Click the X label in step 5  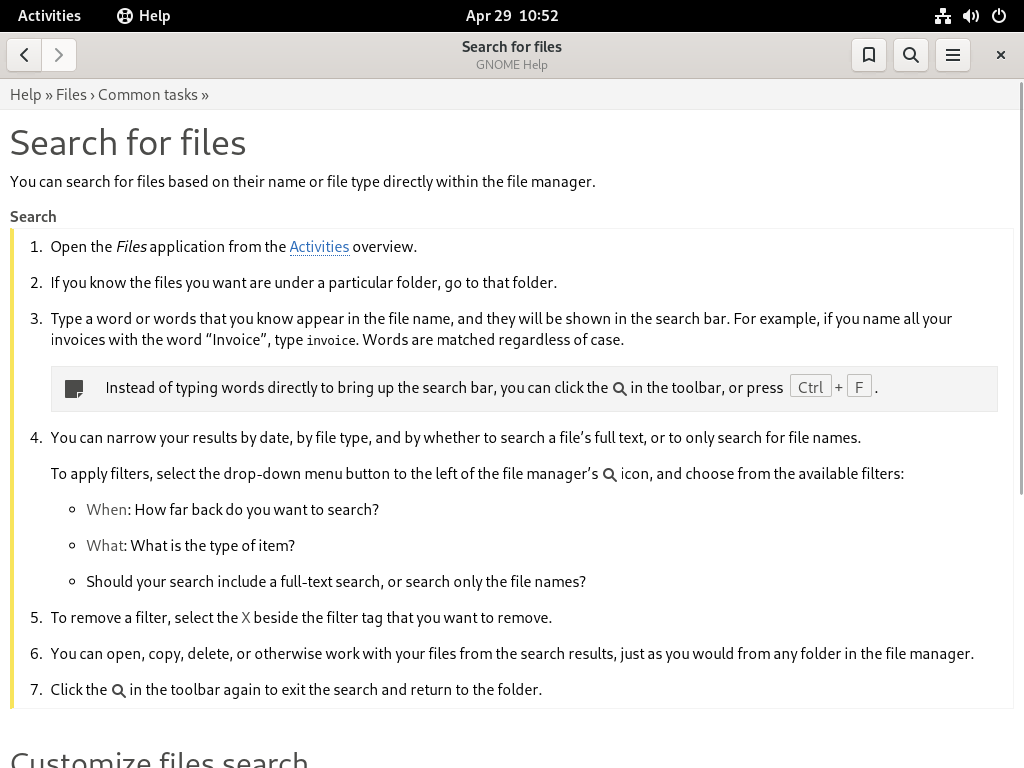[246, 618]
